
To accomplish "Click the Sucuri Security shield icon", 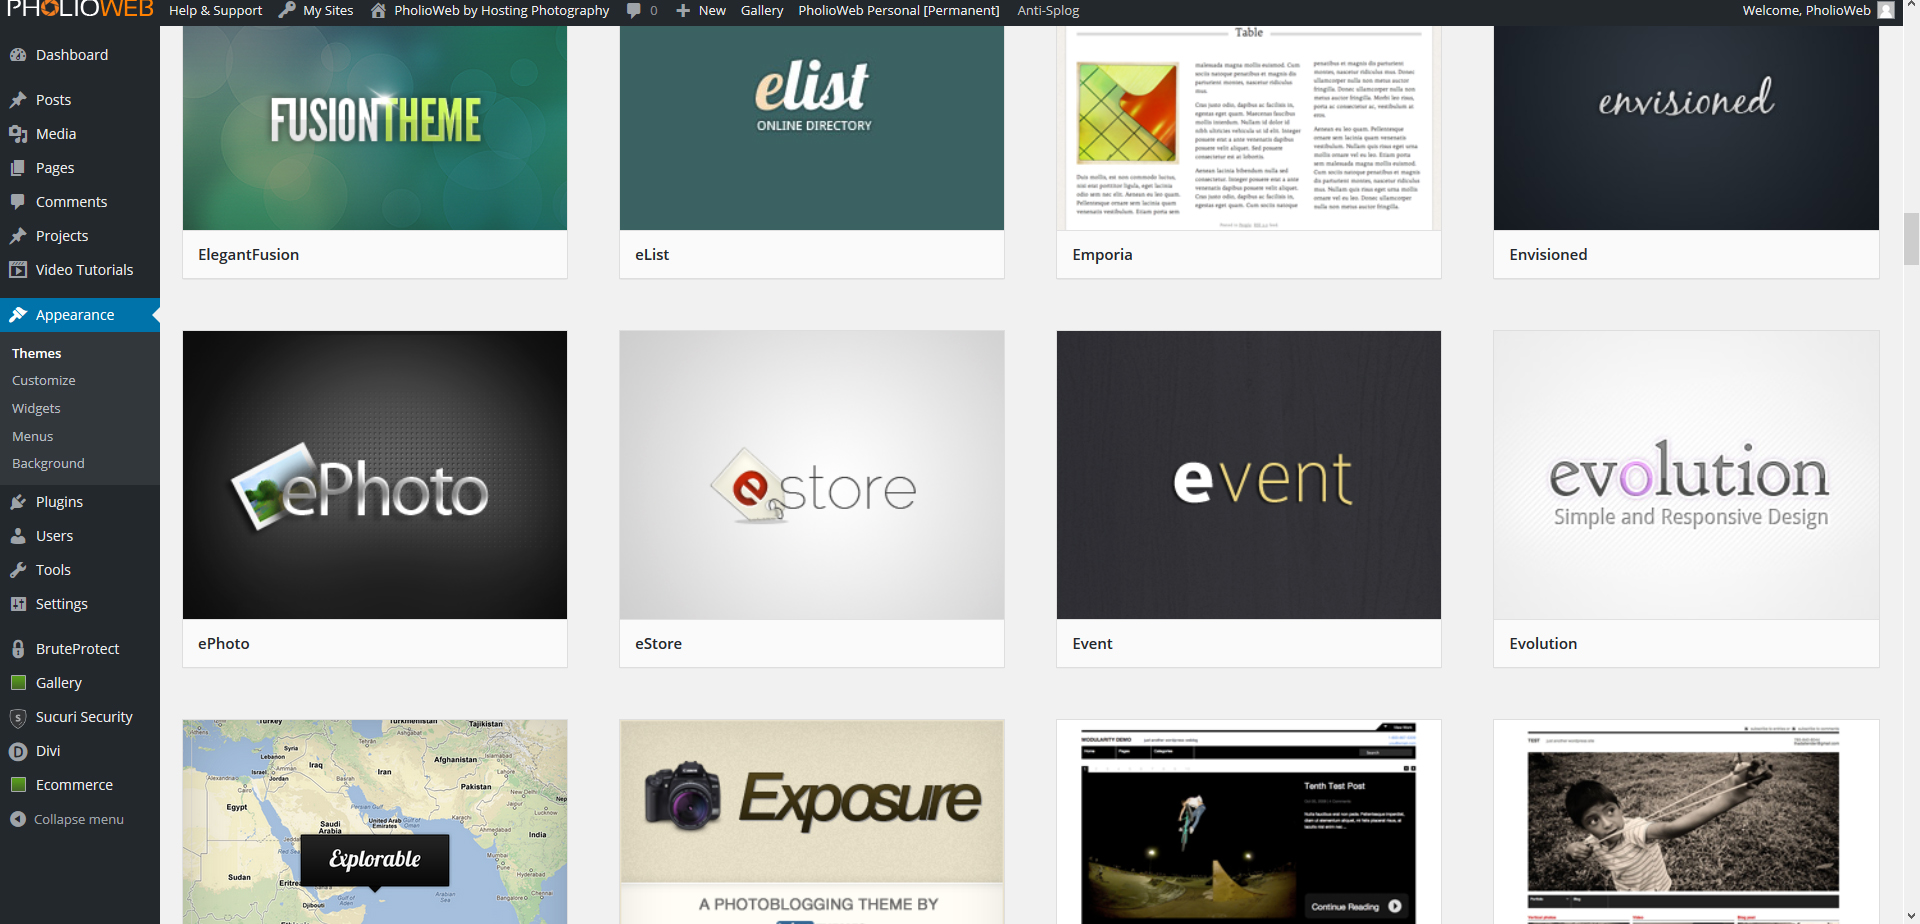I will click(x=18, y=717).
